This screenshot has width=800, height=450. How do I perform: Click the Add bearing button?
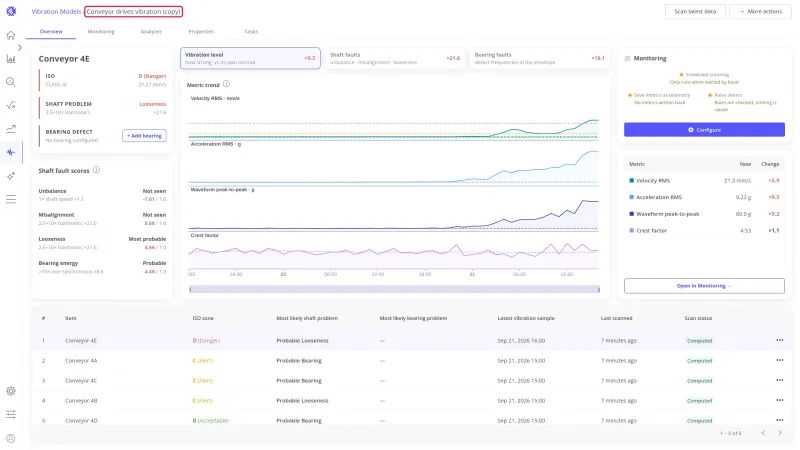144,136
